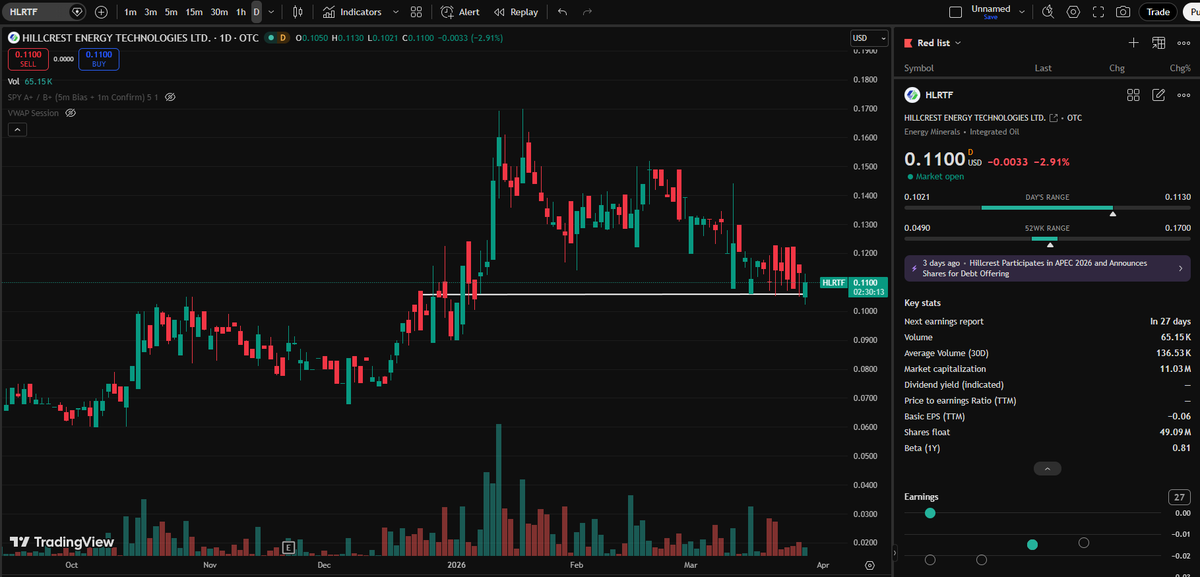Collapse the key stats section chevron
The width and height of the screenshot is (1200, 577).
coord(1046,468)
